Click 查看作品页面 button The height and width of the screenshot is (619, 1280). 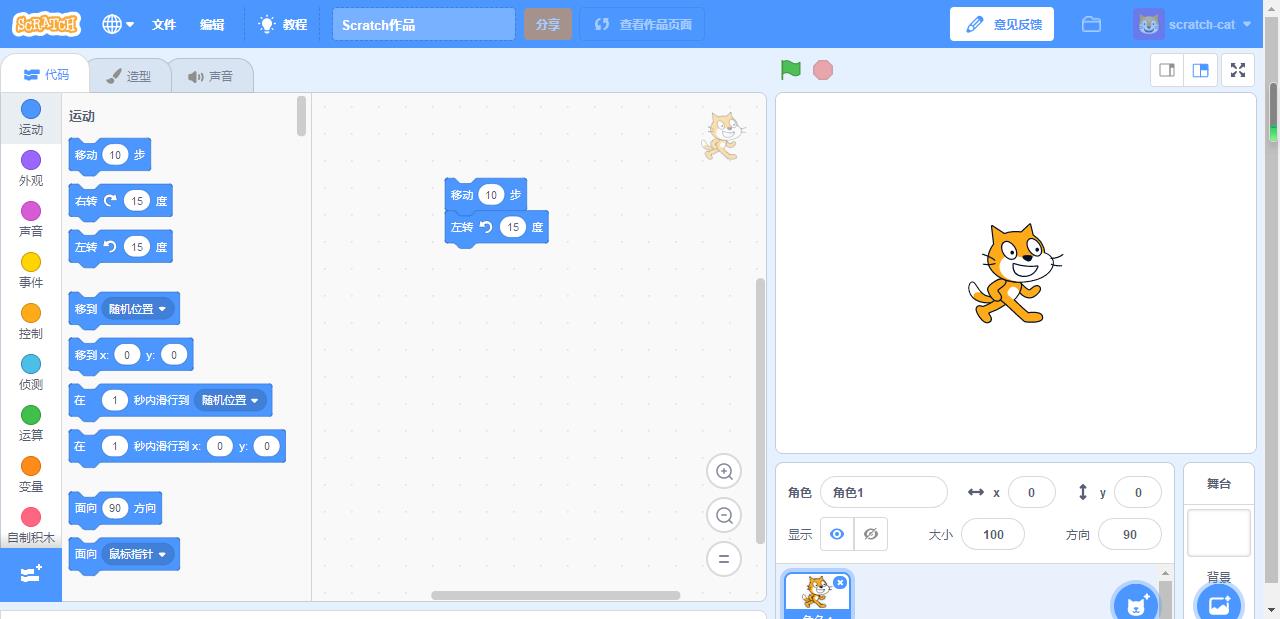642,25
